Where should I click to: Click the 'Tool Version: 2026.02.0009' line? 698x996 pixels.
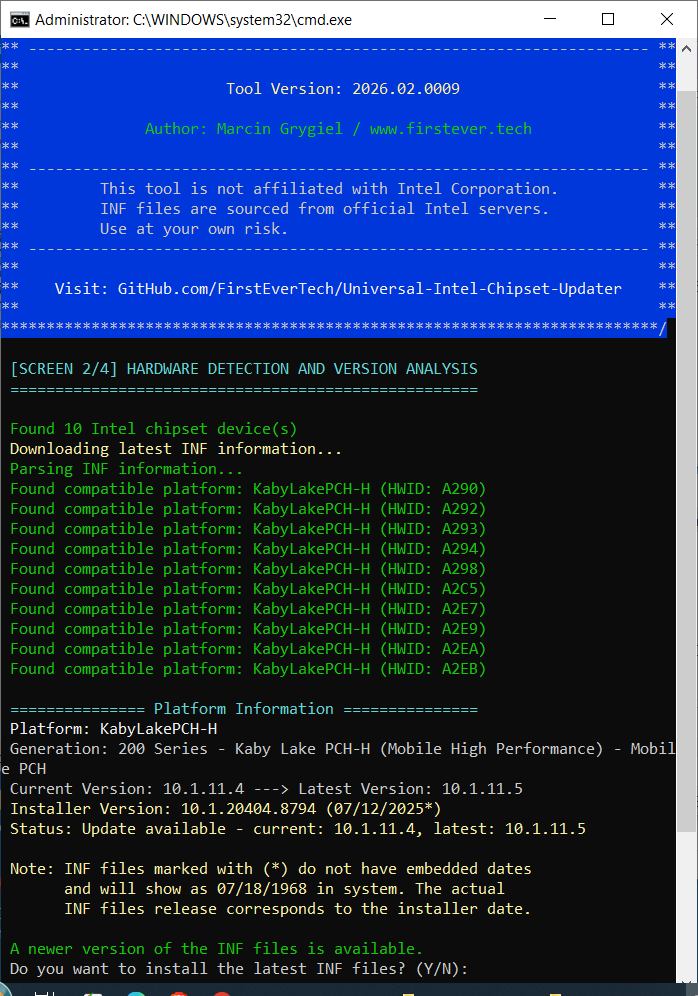click(x=343, y=89)
